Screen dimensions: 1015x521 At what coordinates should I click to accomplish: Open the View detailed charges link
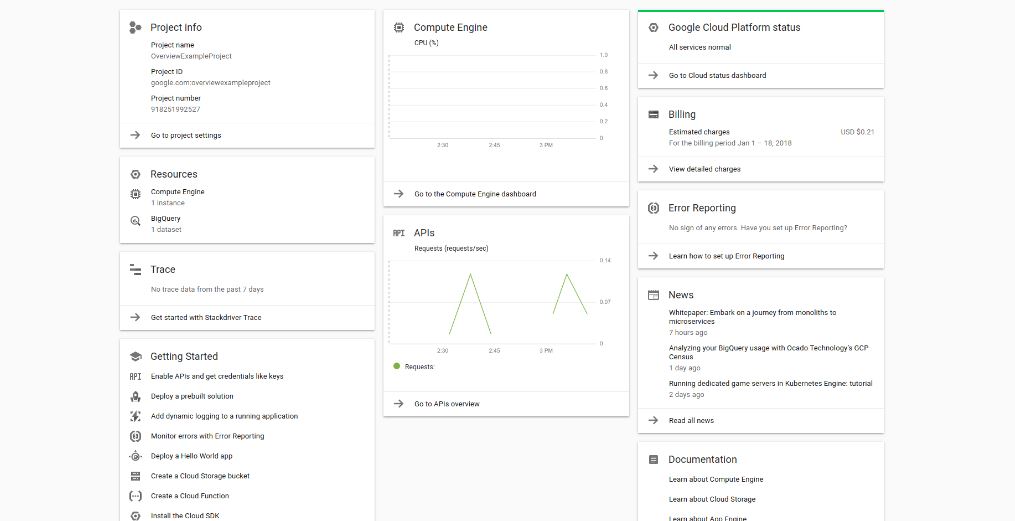(x=704, y=169)
